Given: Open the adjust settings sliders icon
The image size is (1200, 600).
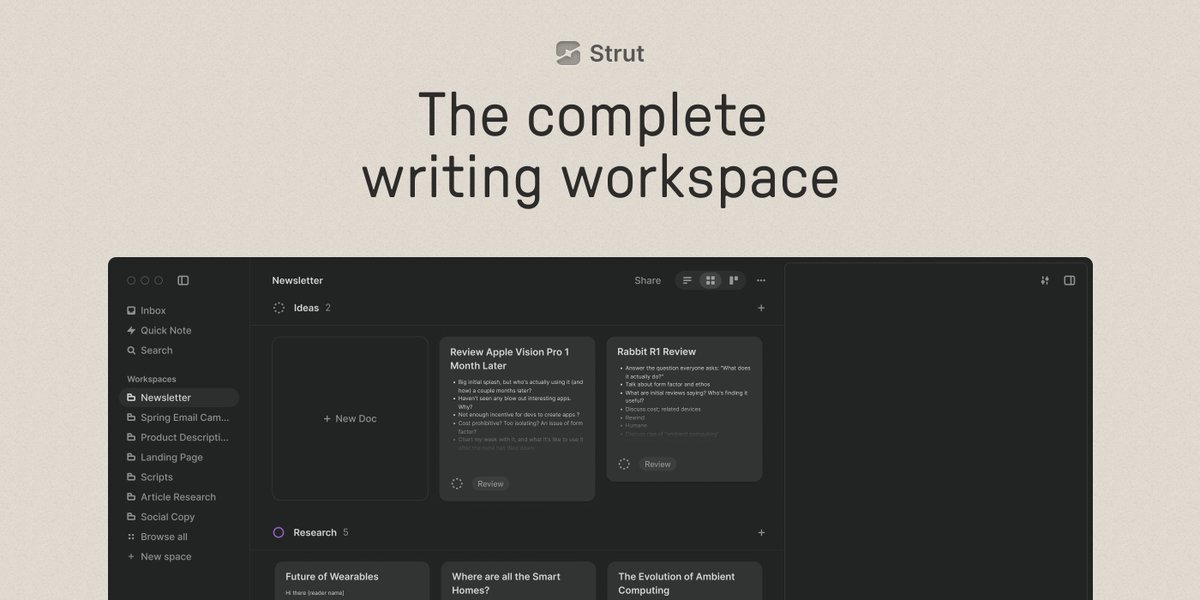Looking at the screenshot, I should coord(1045,281).
